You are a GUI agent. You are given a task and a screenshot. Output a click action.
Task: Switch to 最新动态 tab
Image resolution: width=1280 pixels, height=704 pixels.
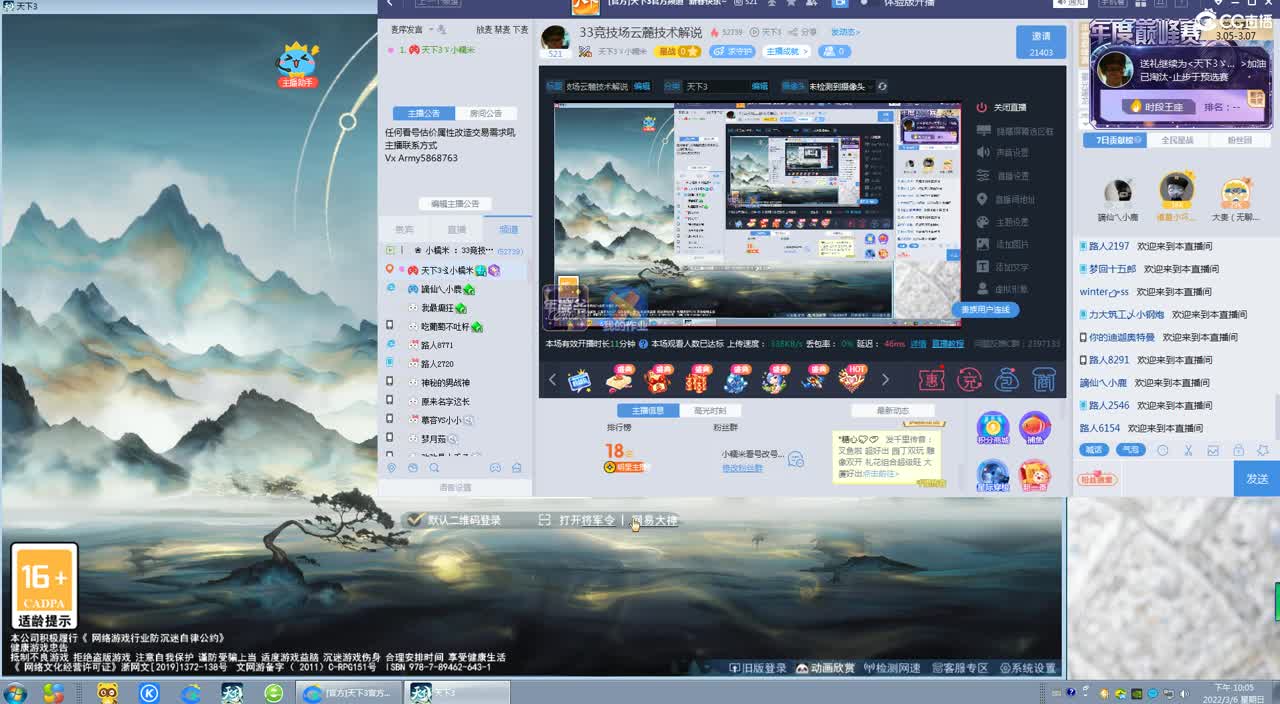(x=893, y=410)
